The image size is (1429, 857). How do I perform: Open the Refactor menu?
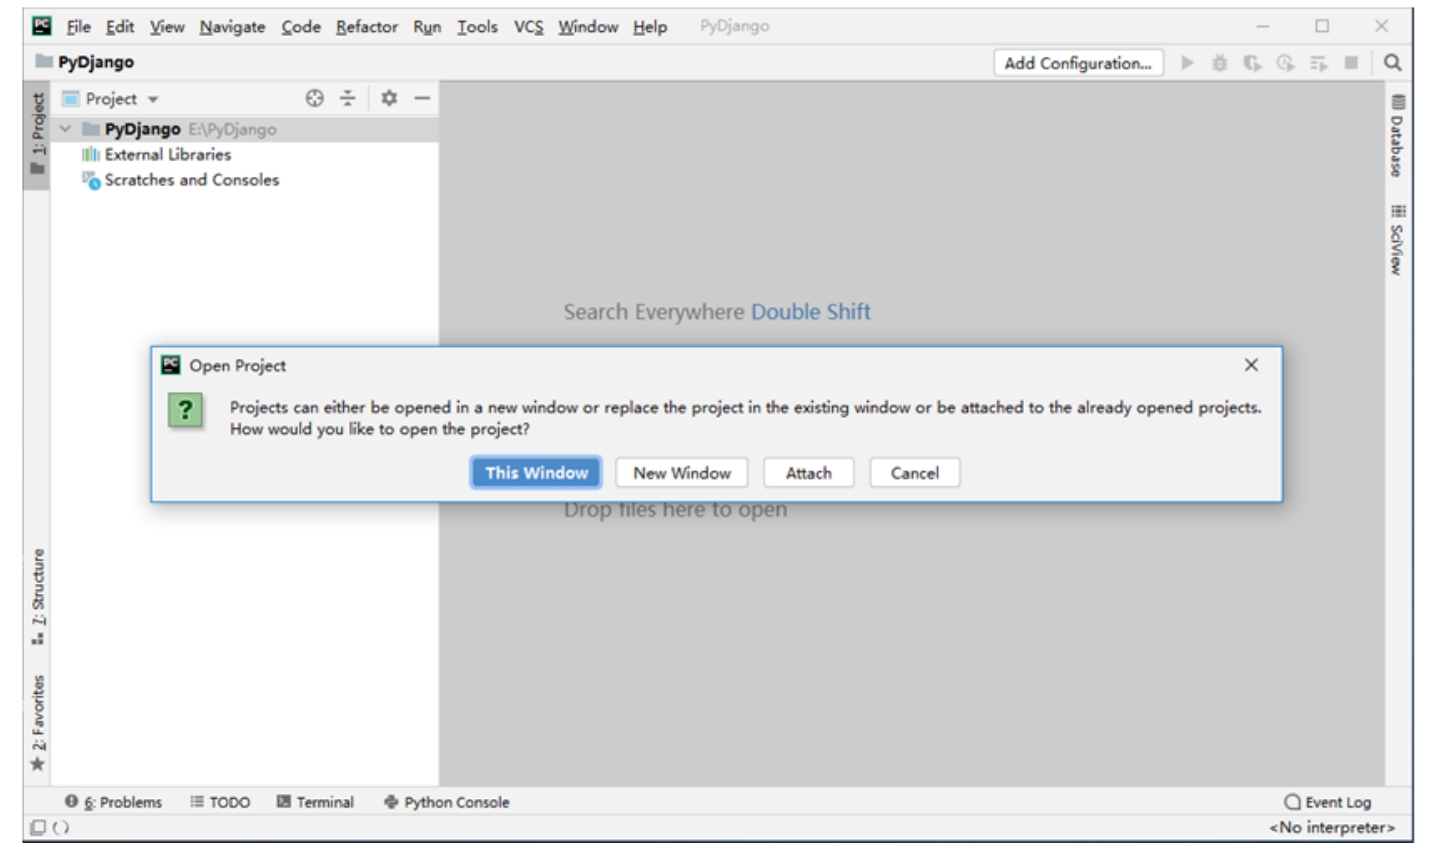click(x=366, y=27)
